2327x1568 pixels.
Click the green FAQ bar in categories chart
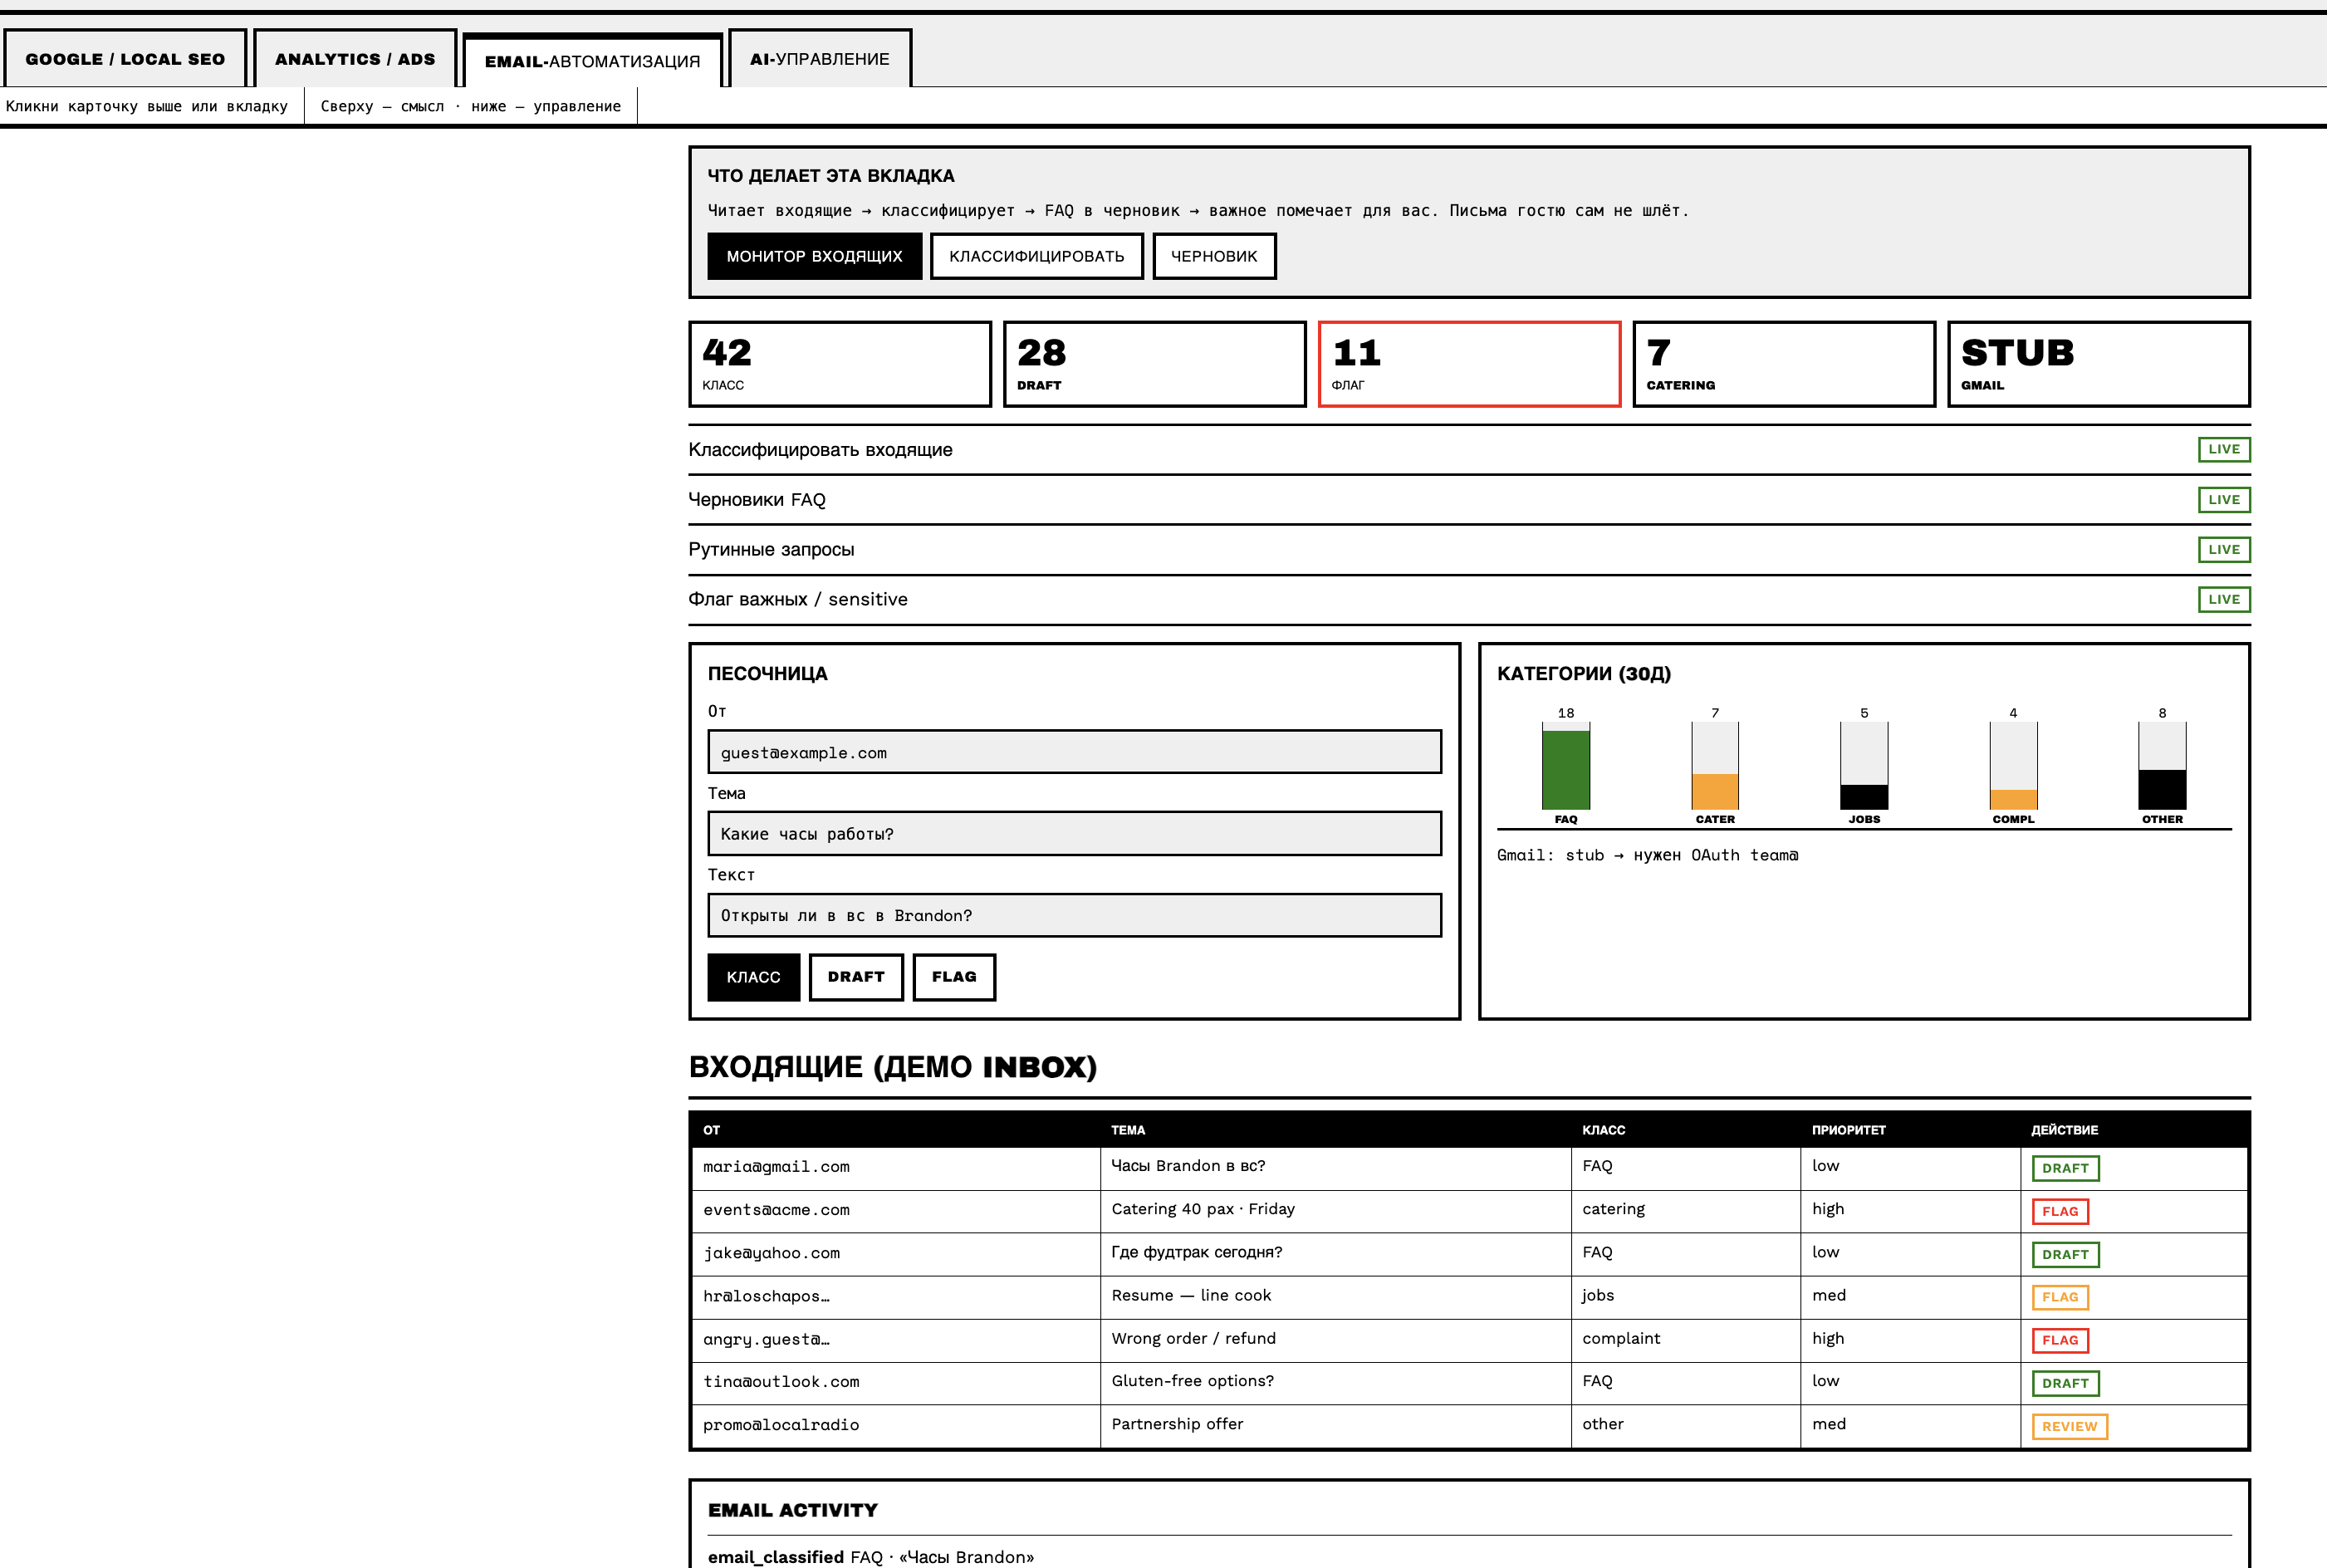coord(1566,770)
